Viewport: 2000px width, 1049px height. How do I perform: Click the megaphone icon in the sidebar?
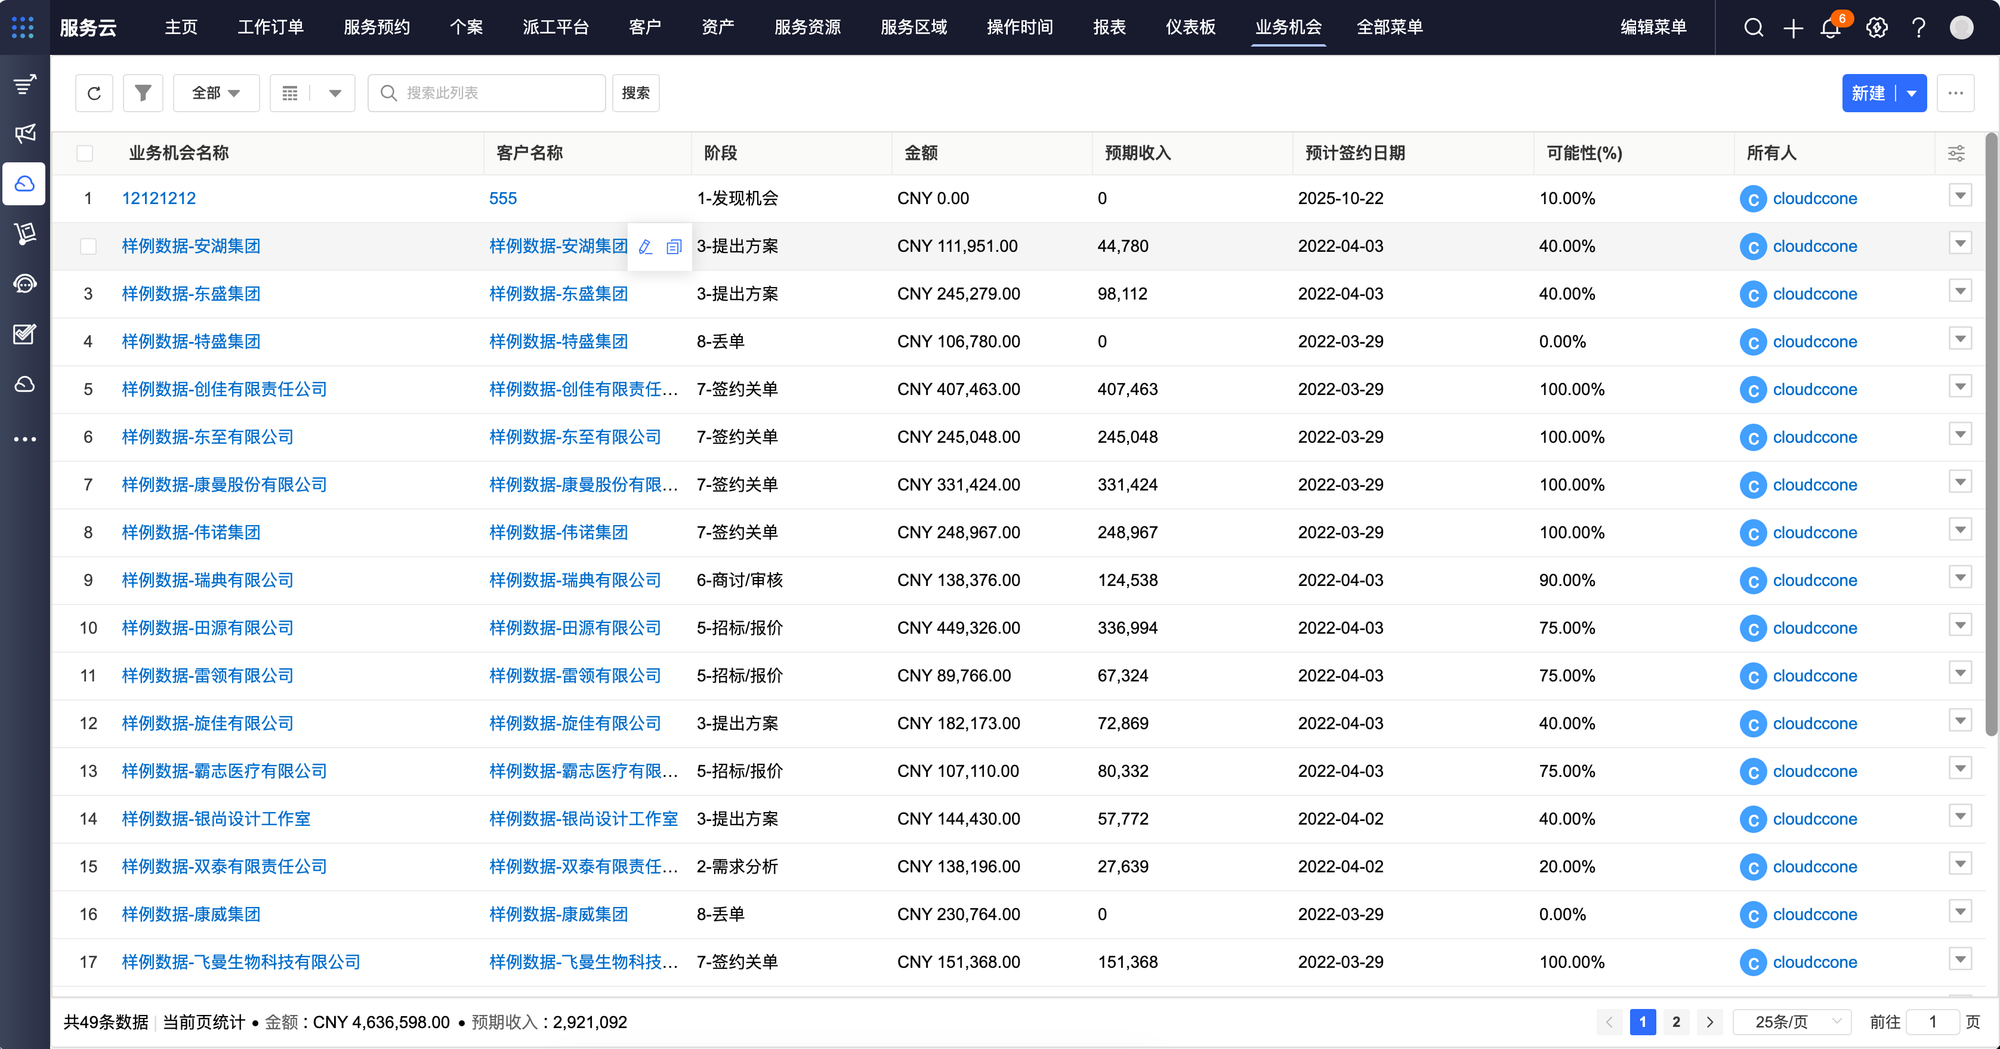click(25, 133)
